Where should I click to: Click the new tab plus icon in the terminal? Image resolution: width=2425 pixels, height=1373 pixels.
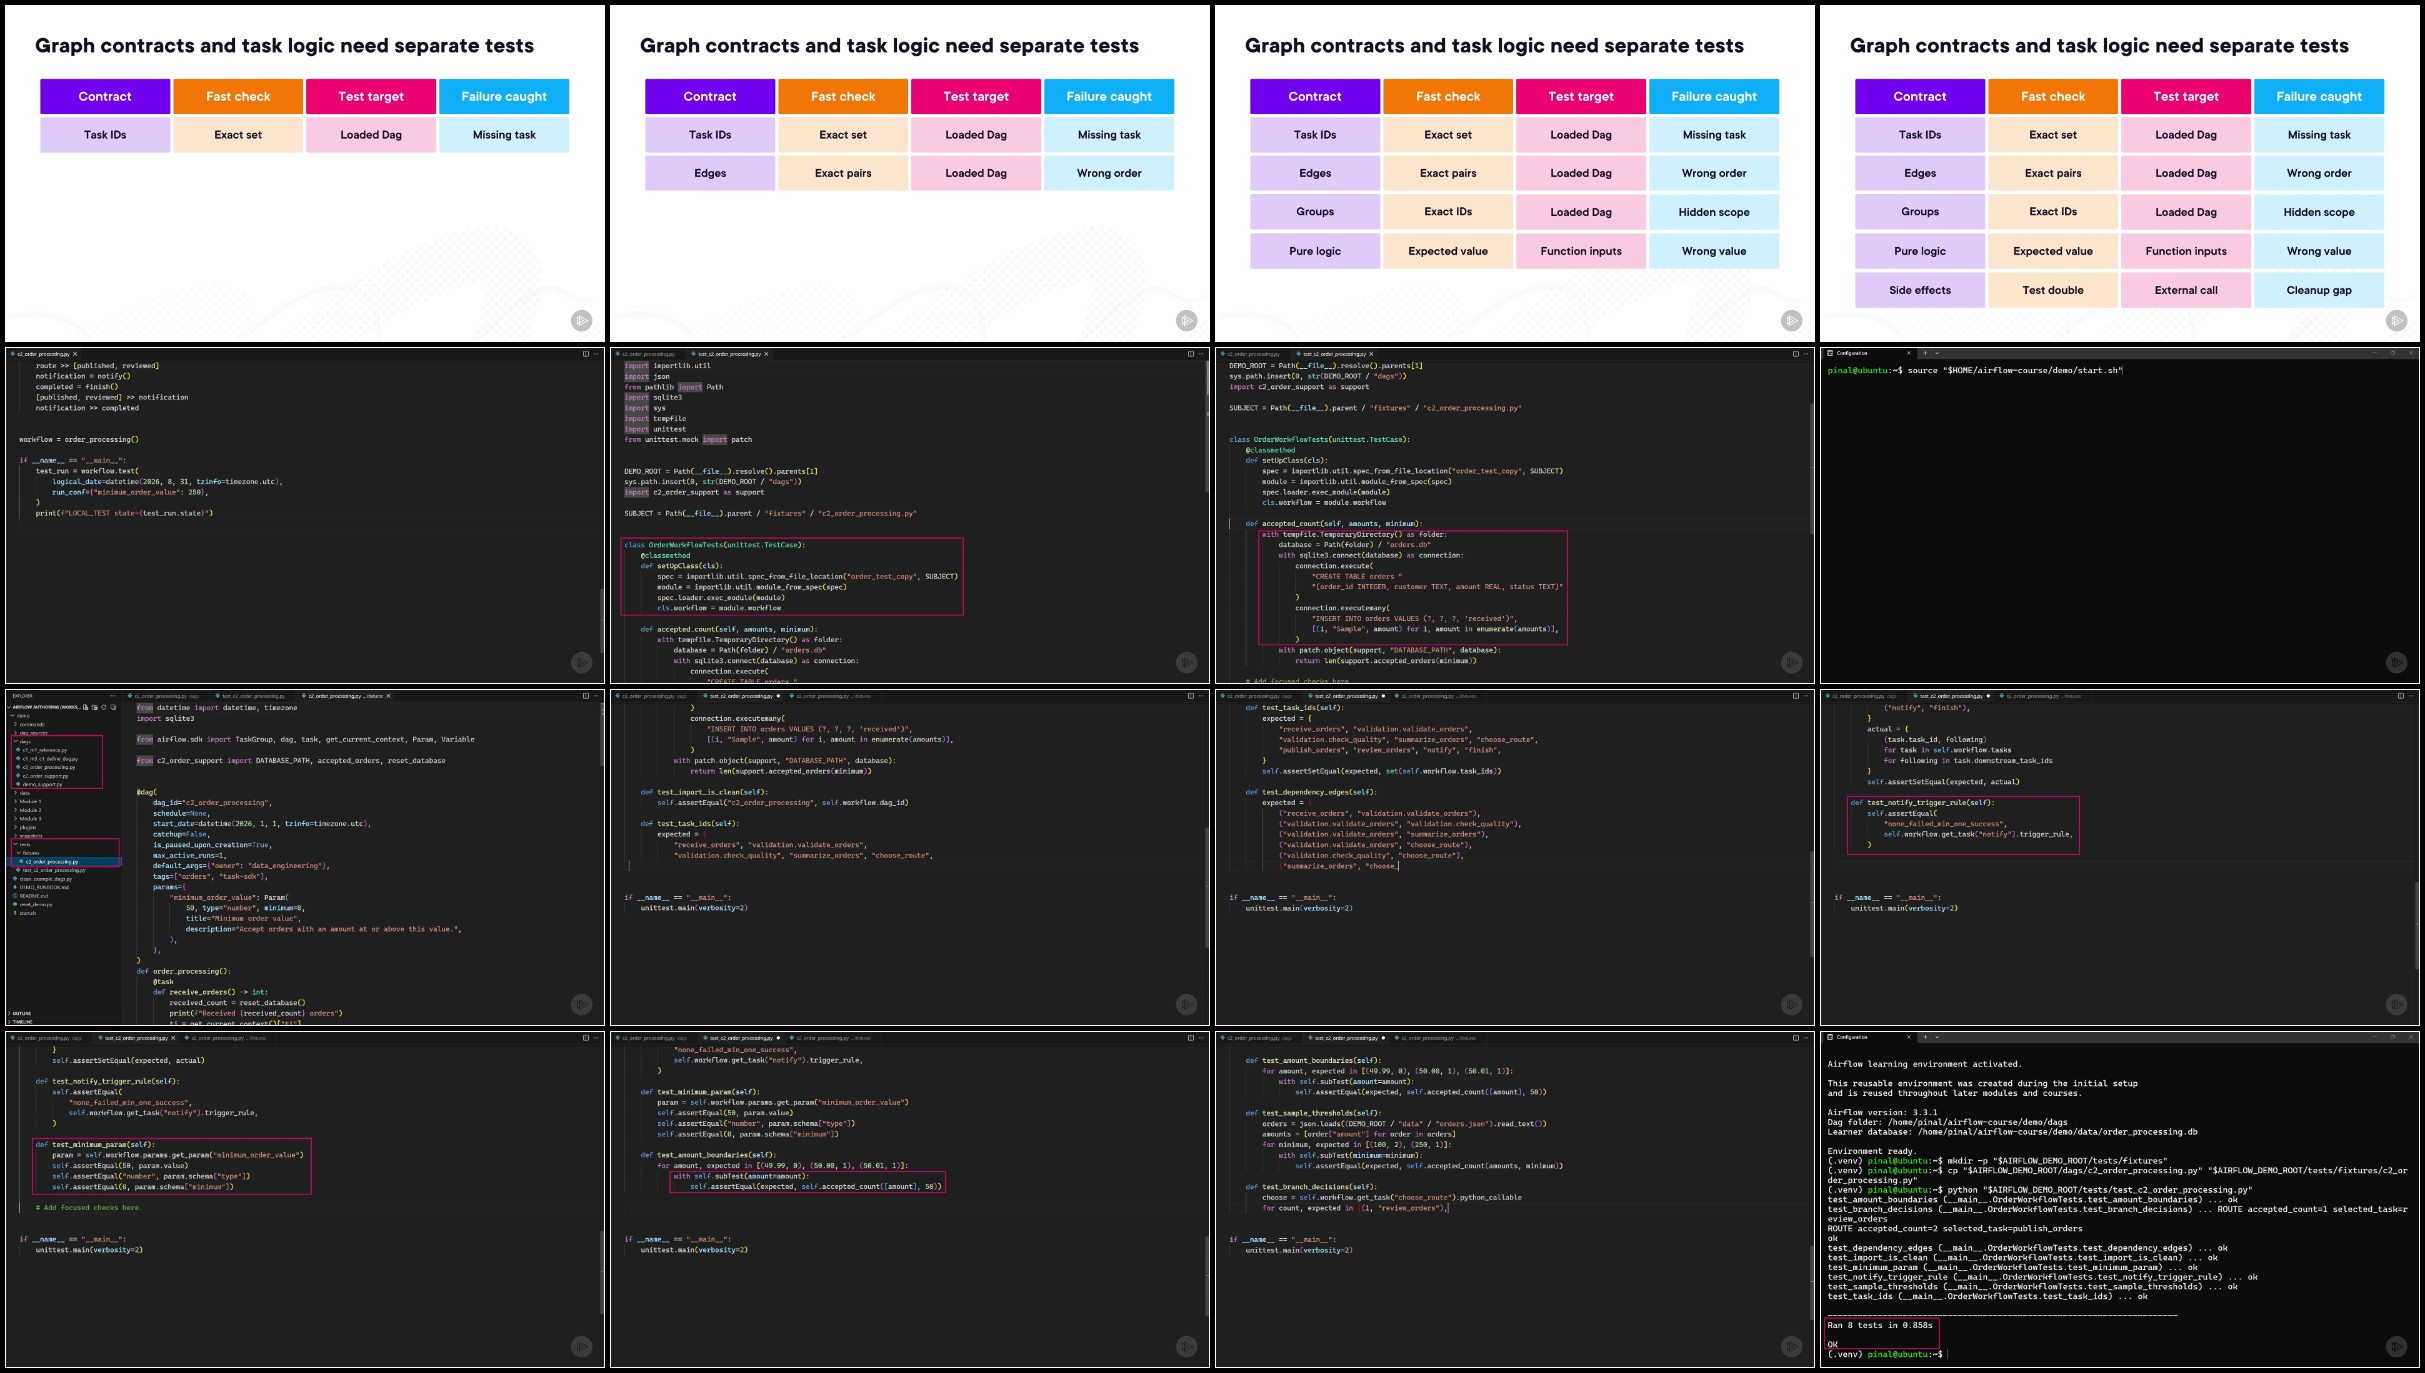[x=1925, y=353]
